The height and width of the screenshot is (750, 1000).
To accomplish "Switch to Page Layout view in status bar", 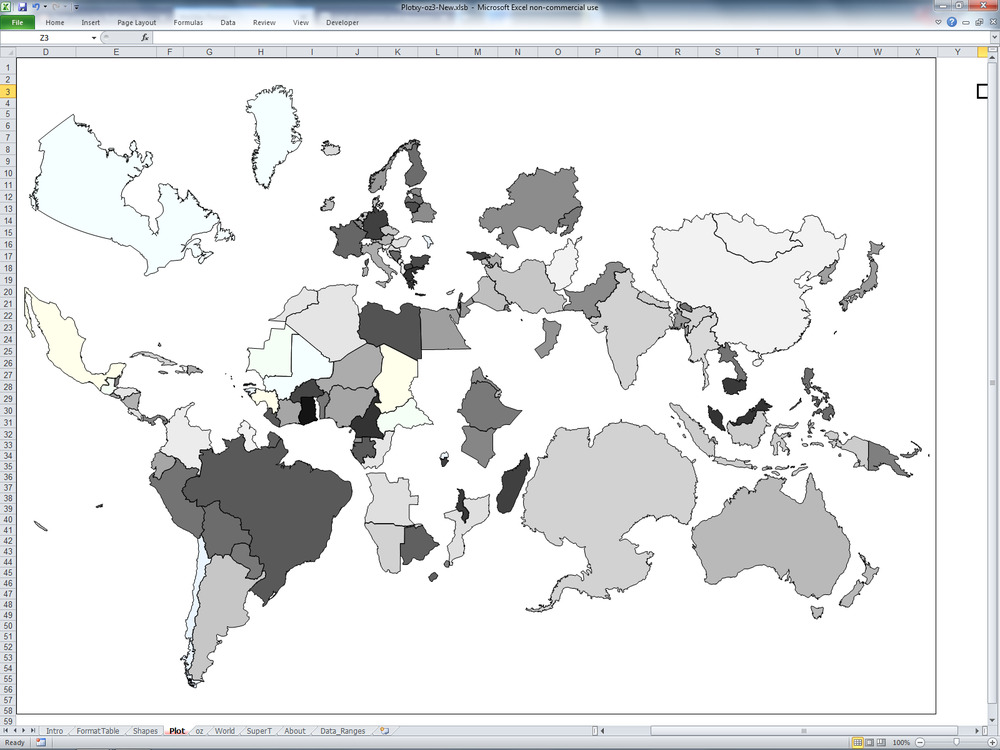I will click(x=870, y=742).
